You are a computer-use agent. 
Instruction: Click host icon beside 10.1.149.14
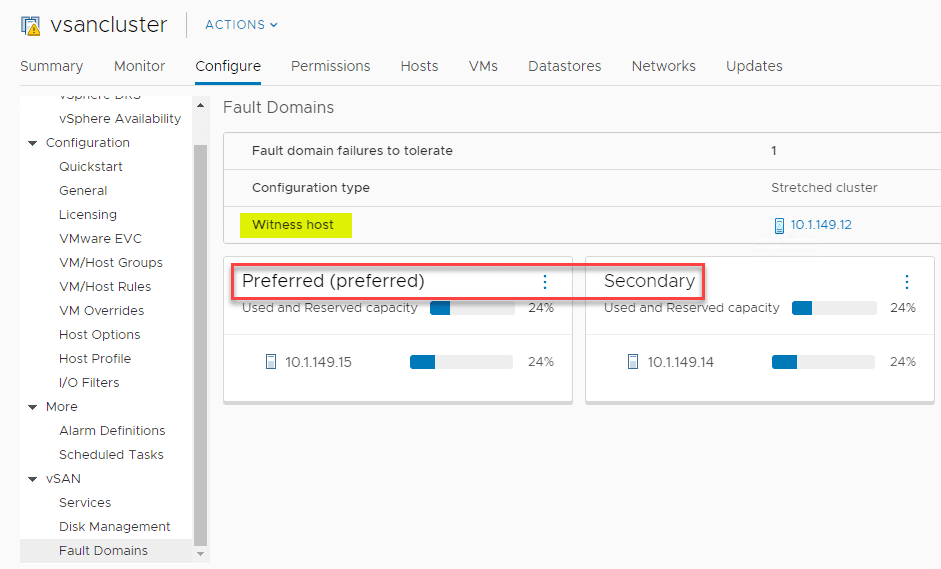(x=632, y=362)
